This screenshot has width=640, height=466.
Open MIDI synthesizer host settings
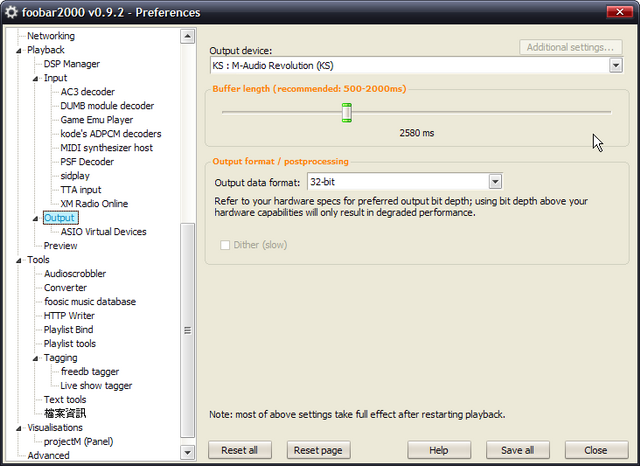click(107, 148)
